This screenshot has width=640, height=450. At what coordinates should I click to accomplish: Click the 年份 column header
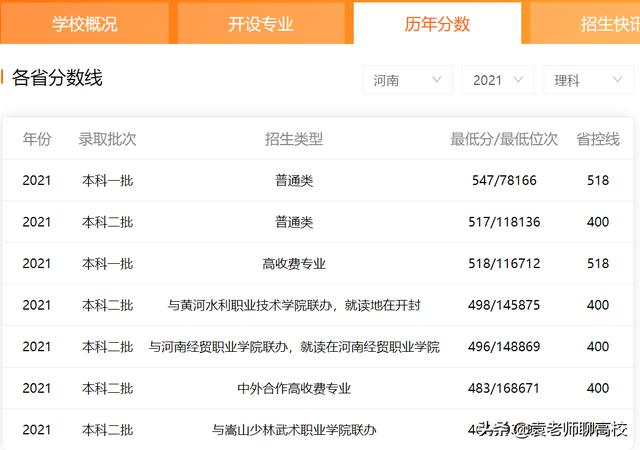pyautogui.click(x=37, y=139)
